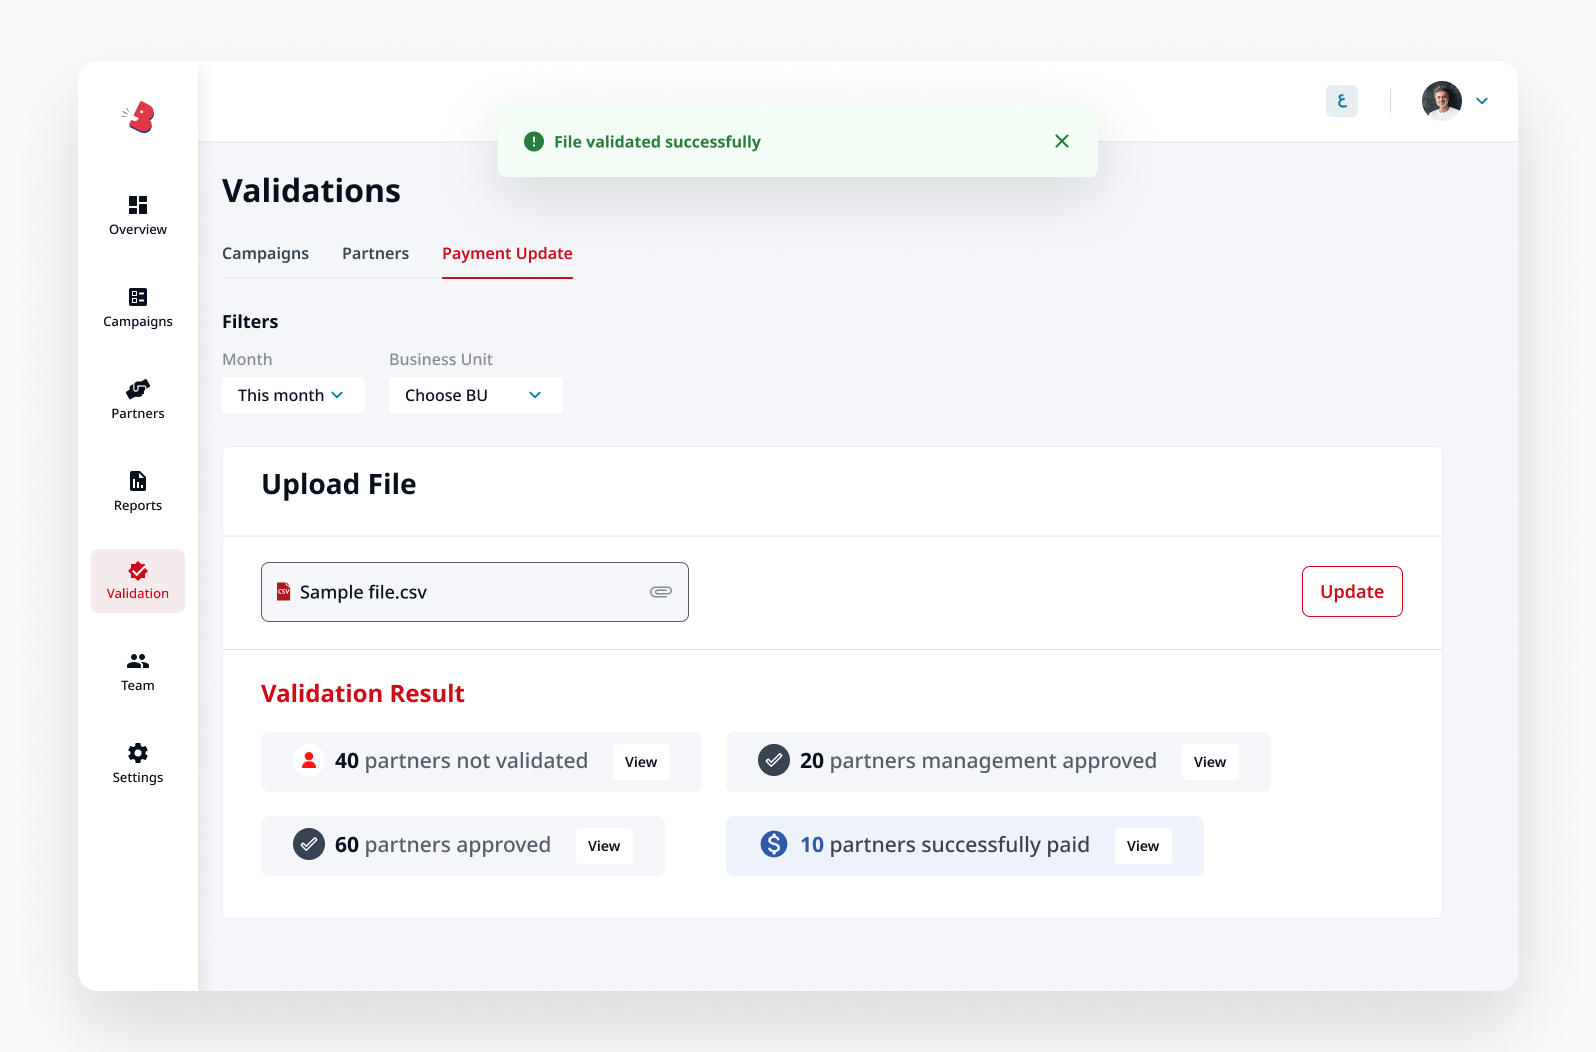Viewport: 1596px width, 1052px height.
Task: Click the user profile avatar
Action: (1441, 101)
